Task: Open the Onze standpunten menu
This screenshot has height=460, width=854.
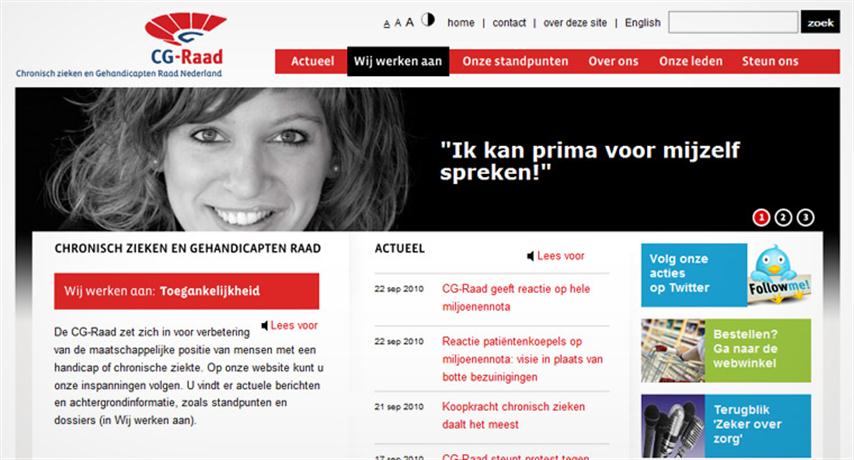Action: point(515,62)
